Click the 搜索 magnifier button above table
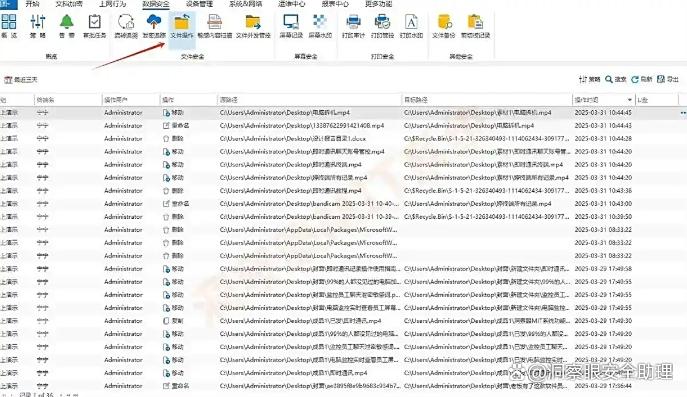Viewport: 687px width, 397px height. (616, 79)
